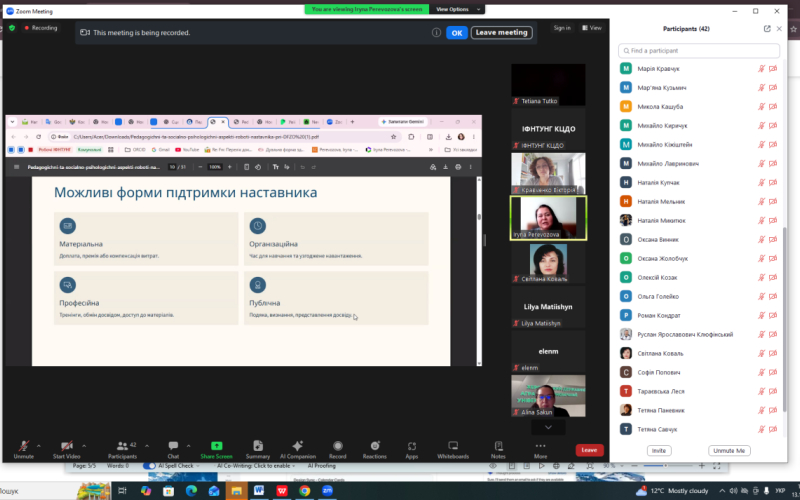This screenshot has height=500, width=800.
Task: Open the View layout menu
Action: tap(592, 28)
